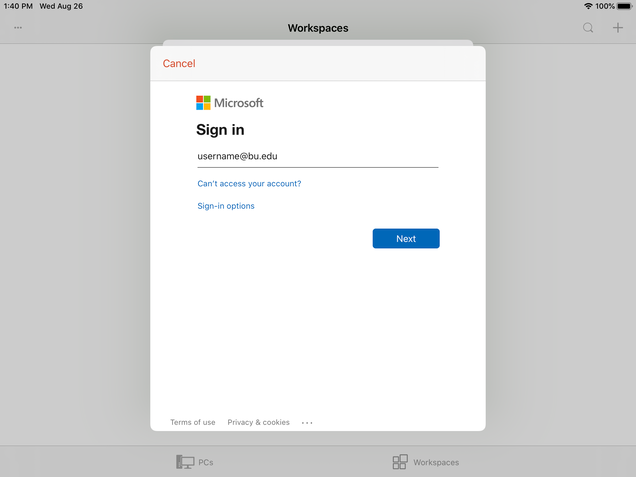Click the username@bu.edu email input field

pos(318,157)
